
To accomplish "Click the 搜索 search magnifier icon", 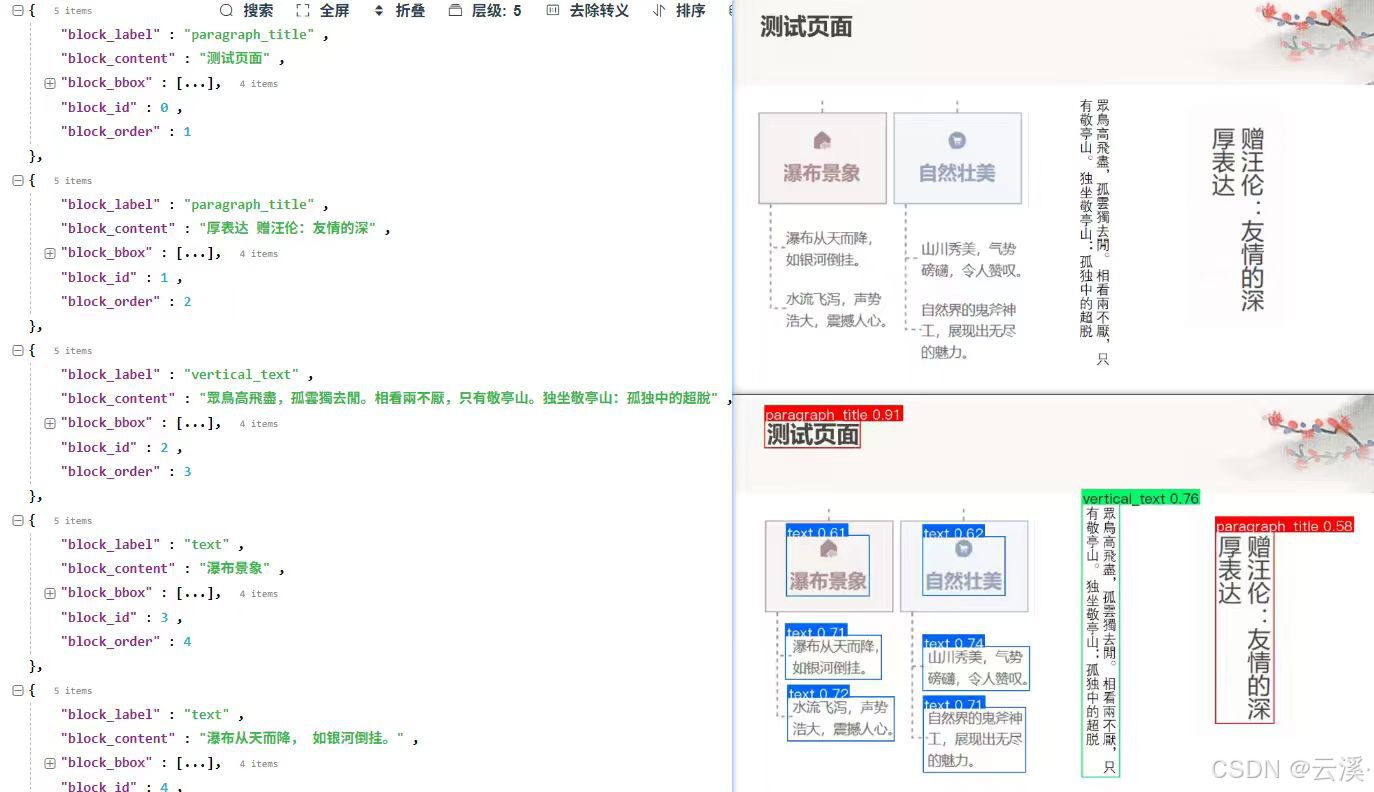I will [227, 11].
